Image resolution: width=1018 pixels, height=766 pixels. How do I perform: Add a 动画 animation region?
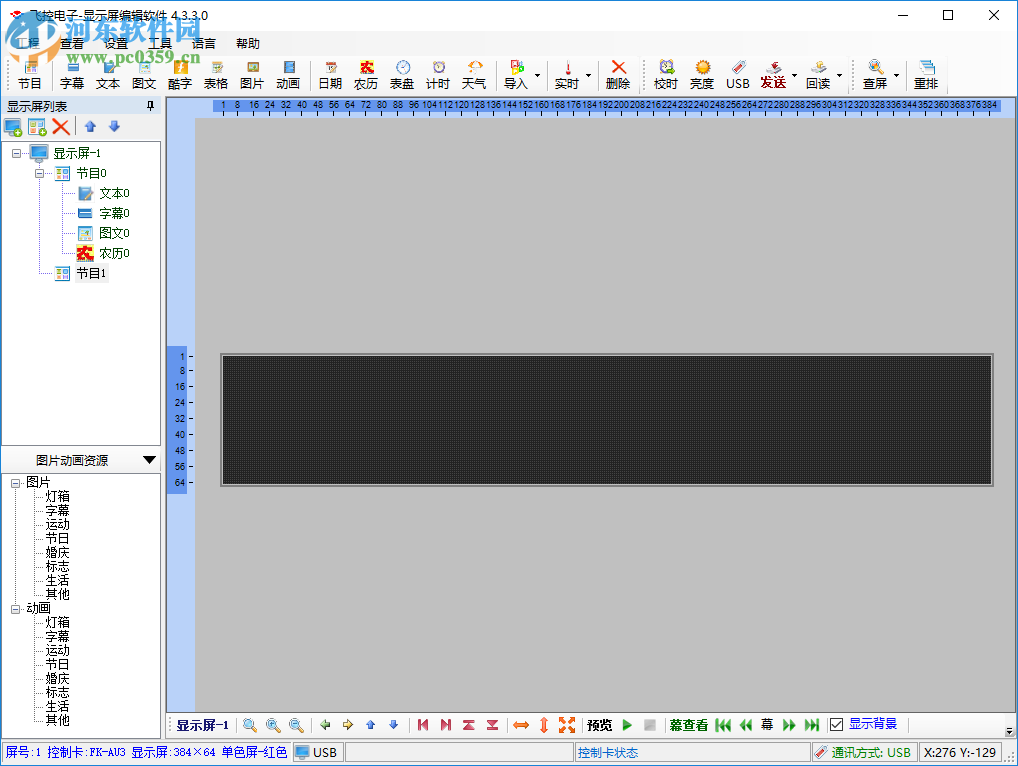[x=288, y=75]
